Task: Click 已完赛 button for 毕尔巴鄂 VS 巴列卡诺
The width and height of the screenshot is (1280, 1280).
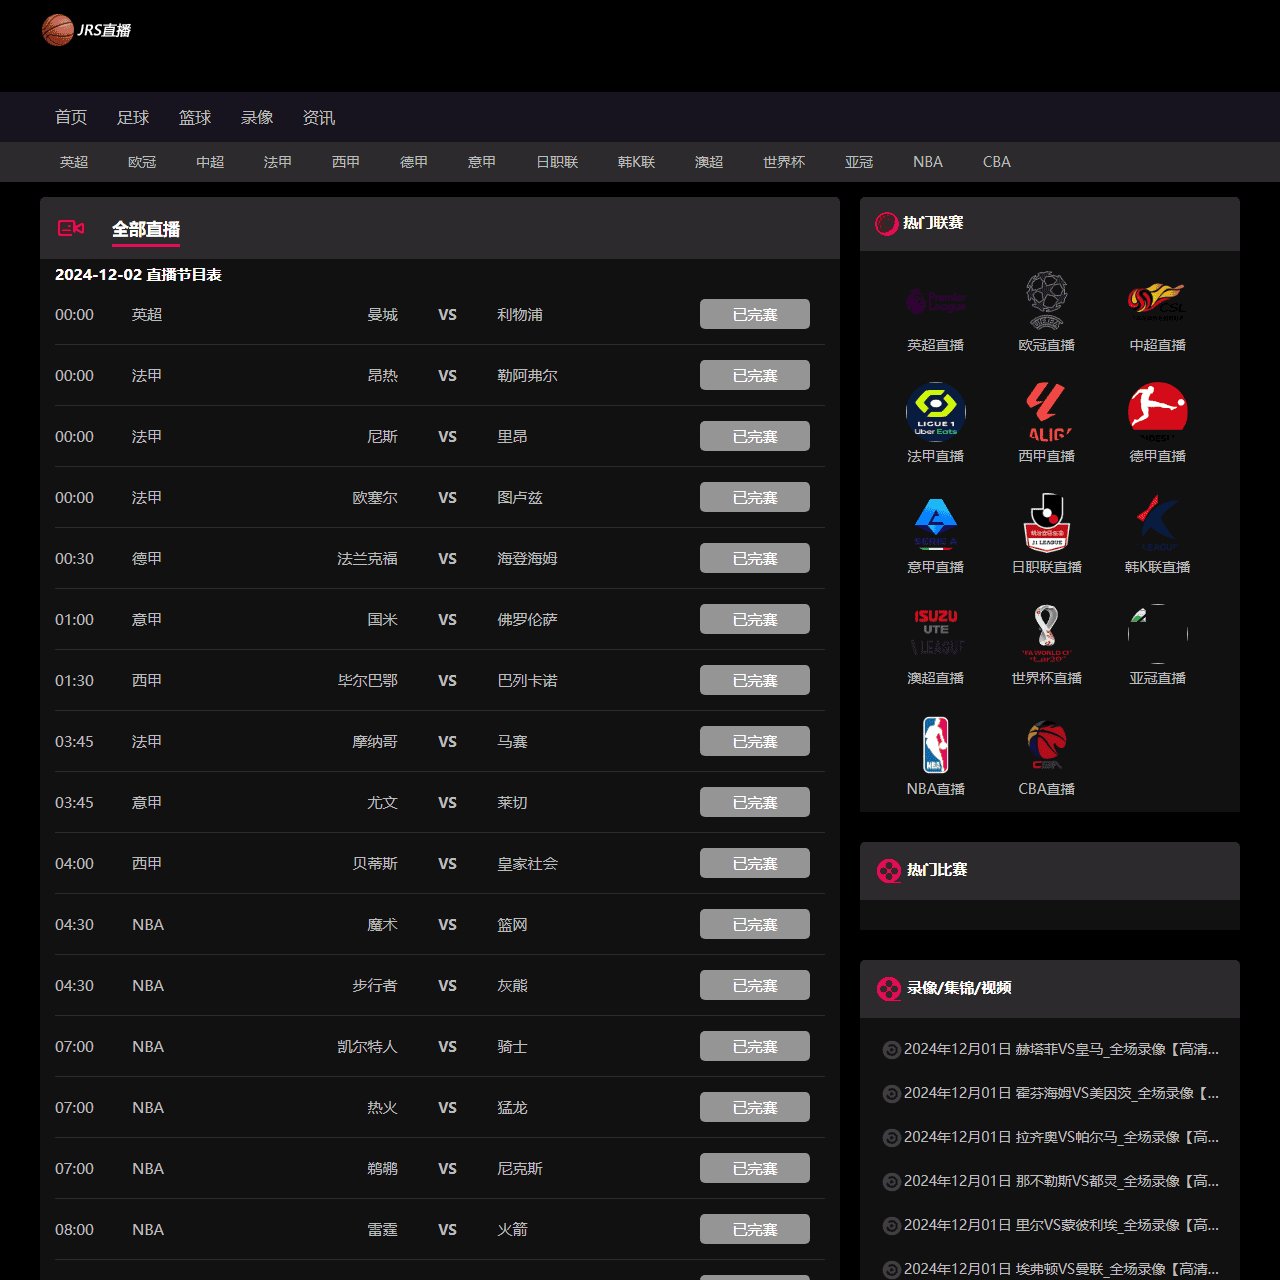Action: click(x=755, y=680)
